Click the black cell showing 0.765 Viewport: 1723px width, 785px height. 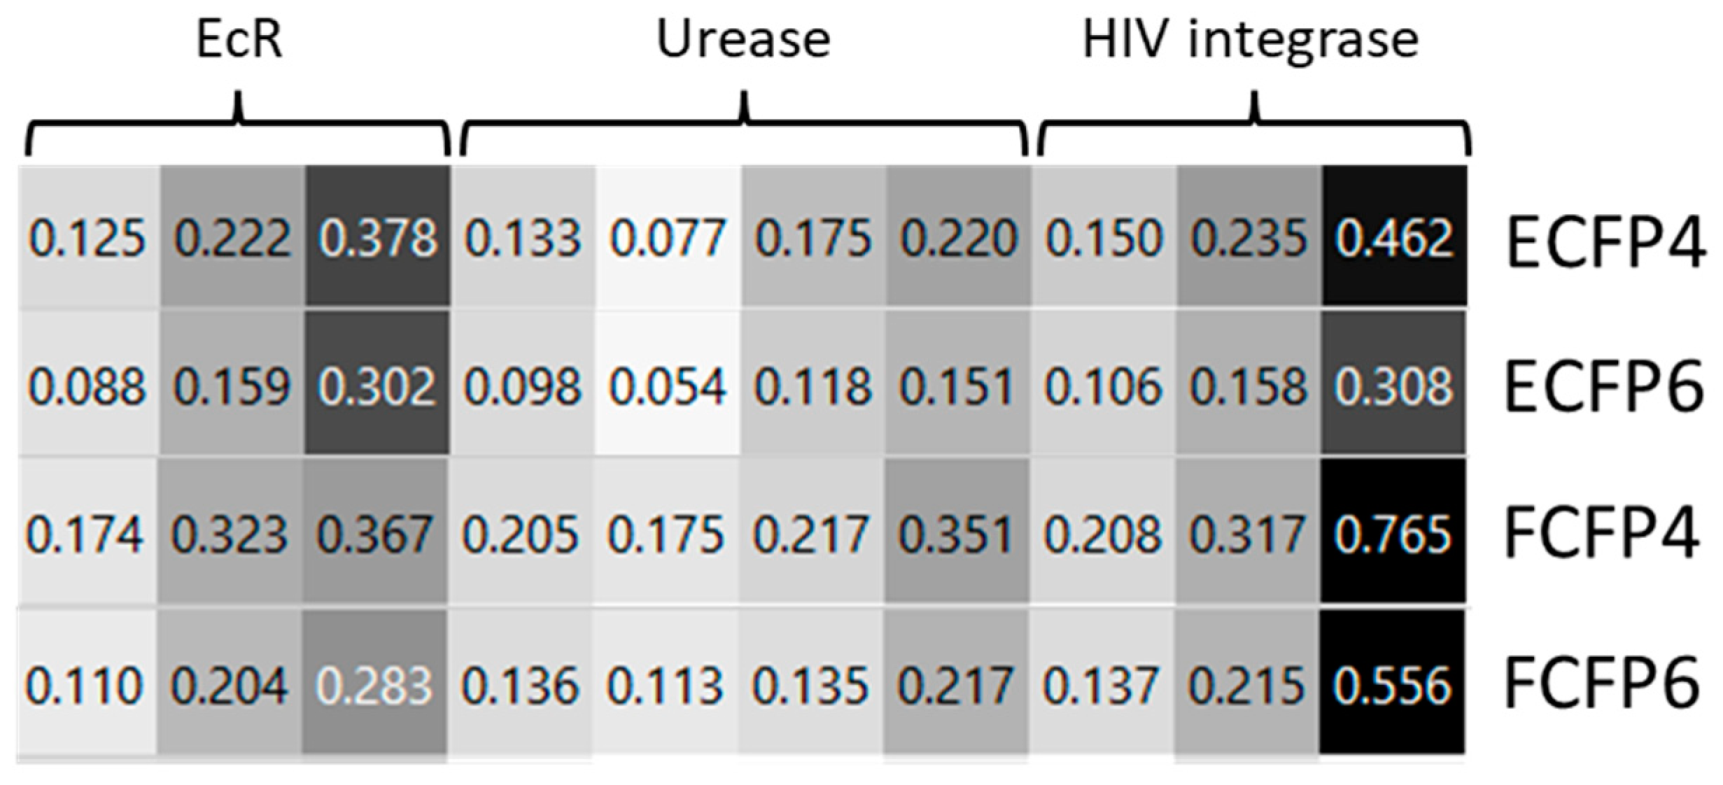(x=1392, y=535)
